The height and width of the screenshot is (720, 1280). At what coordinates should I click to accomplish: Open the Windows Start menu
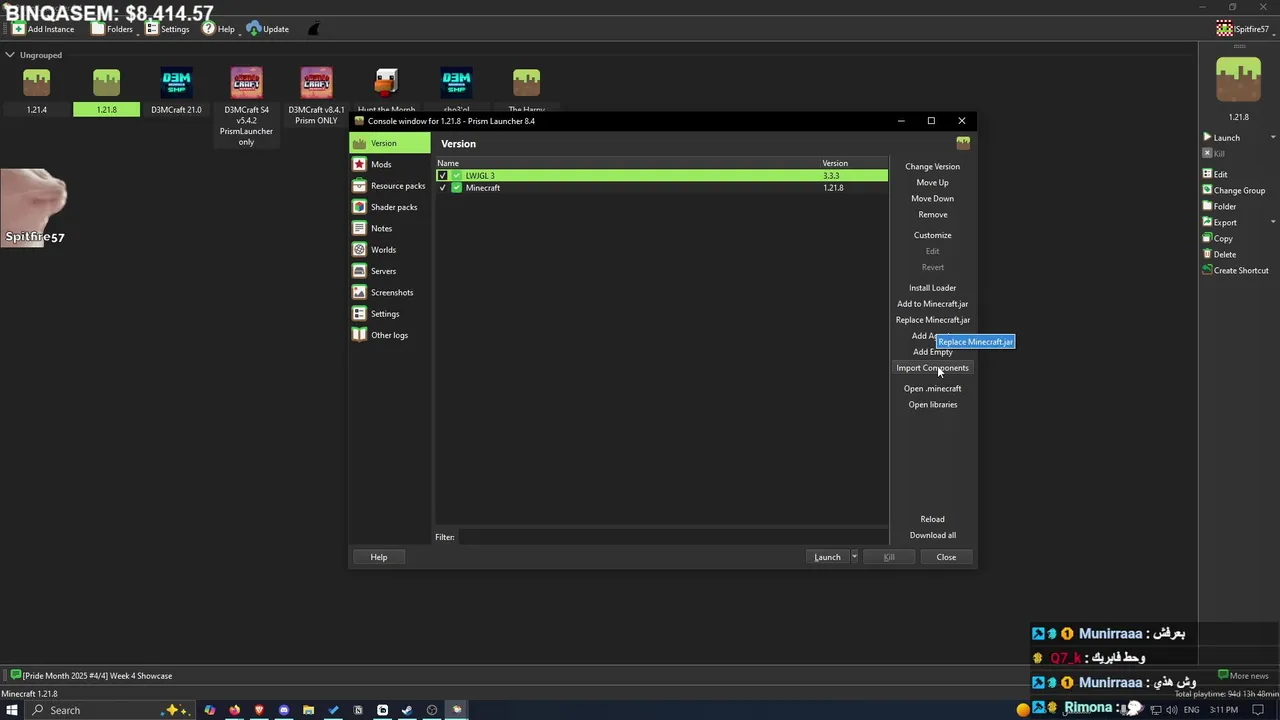point(12,710)
